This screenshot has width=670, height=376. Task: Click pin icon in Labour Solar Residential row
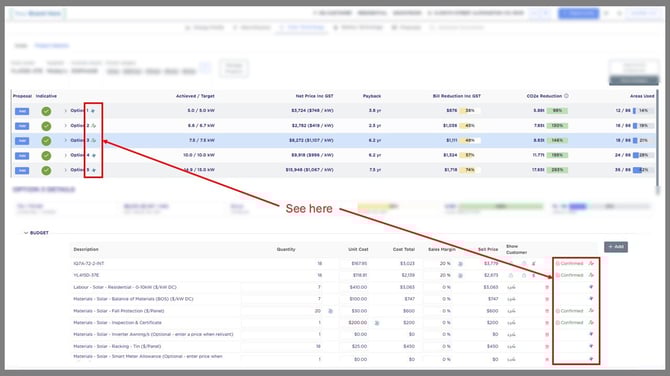(x=591, y=287)
